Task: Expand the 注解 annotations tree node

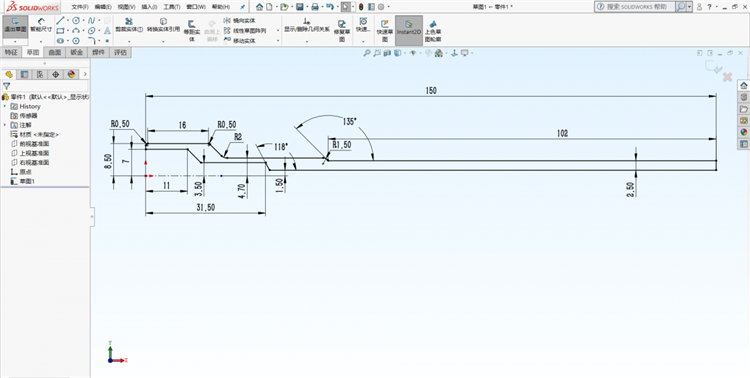Action: pyautogui.click(x=5, y=125)
